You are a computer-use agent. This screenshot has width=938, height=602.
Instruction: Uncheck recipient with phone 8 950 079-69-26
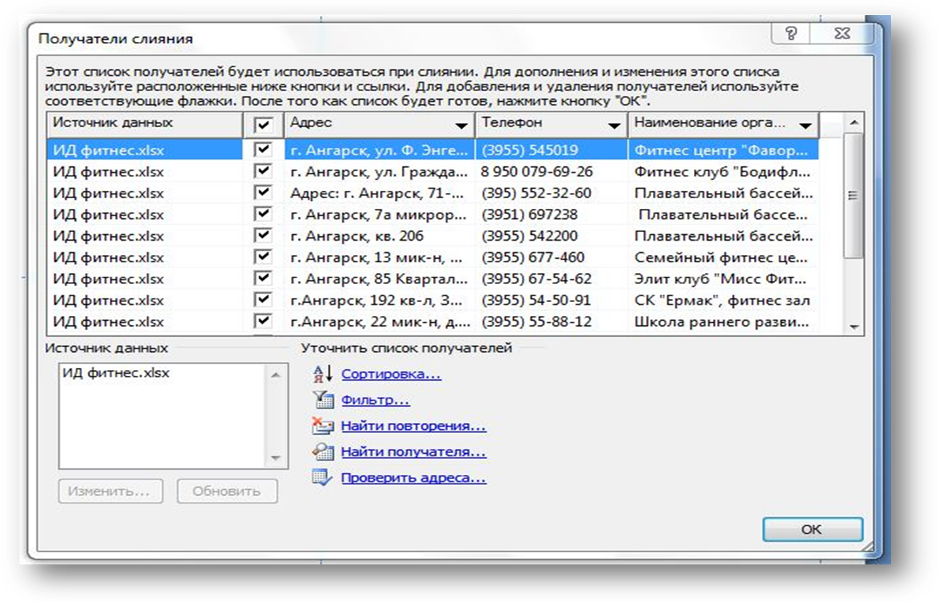[x=263, y=171]
